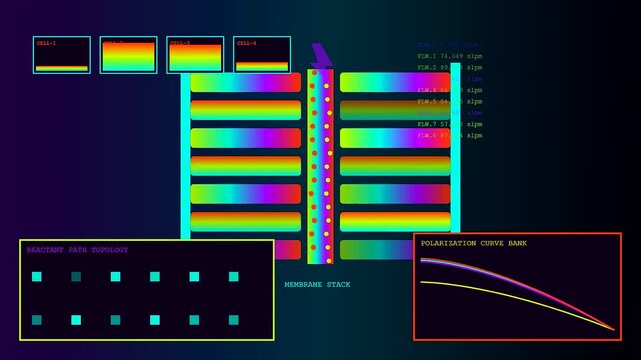
Task: Select the dotted central membrane column
Action: (x=320, y=166)
